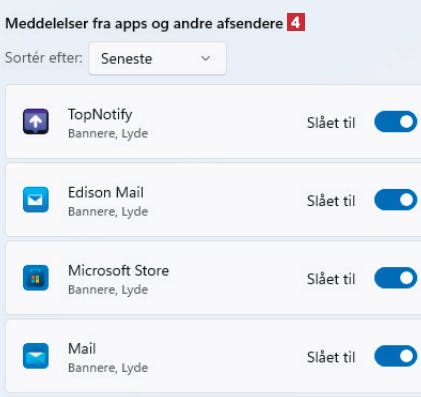Screen dimensions: 421x397
Task: Open Mail app notification settings row
Action: [213, 356]
